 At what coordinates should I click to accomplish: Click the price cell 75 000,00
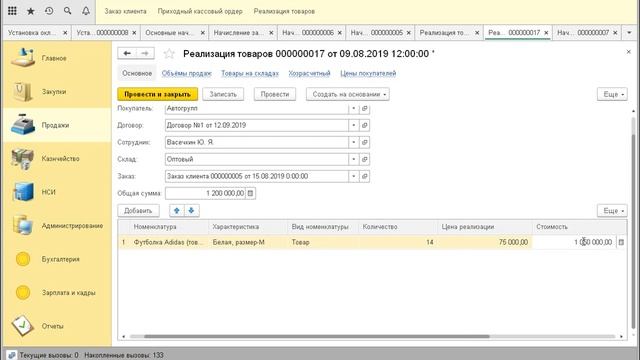[484, 242]
